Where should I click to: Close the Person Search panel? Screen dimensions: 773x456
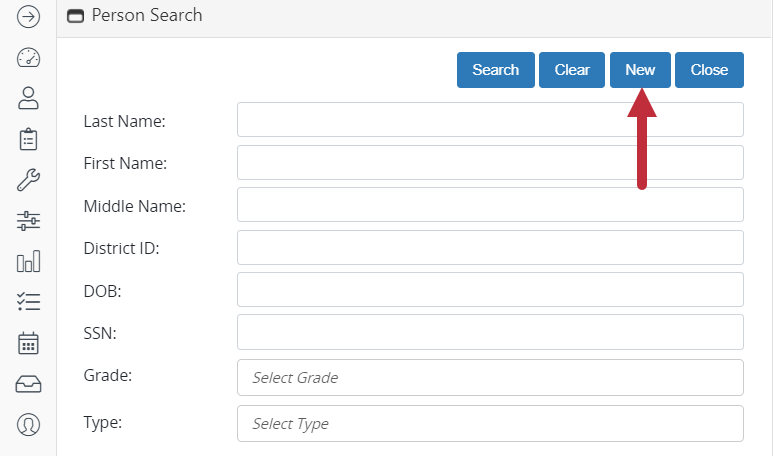click(709, 70)
